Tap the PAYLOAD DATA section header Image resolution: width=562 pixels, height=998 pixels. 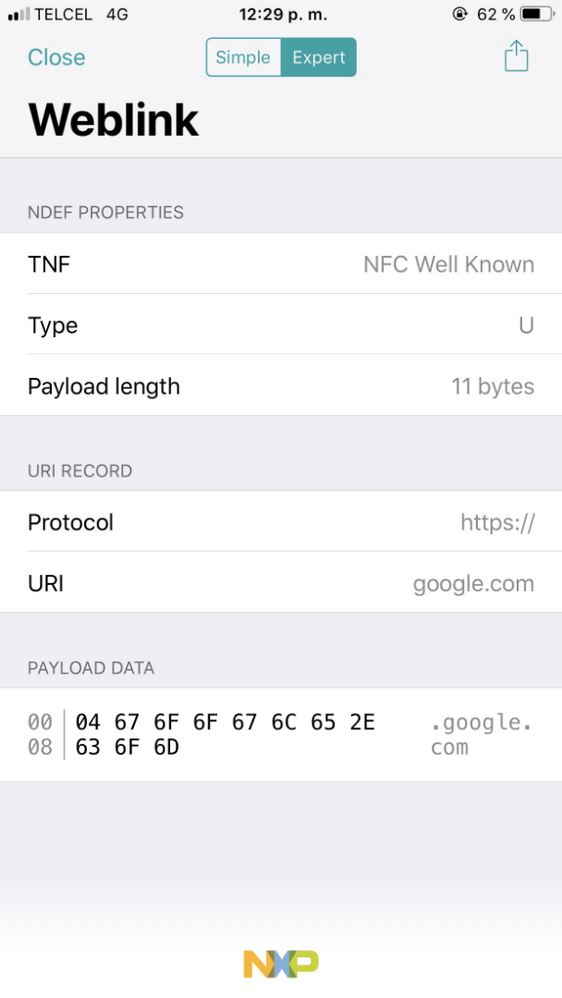[x=91, y=668]
